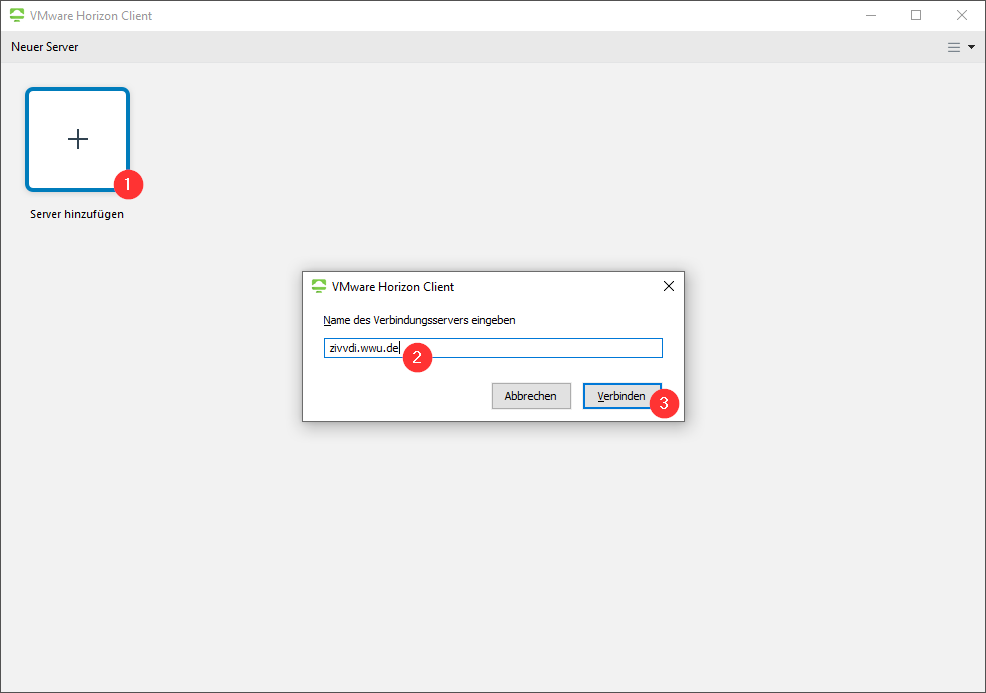Click the dialog's VMware Horizon Client title text
This screenshot has height=693, width=986.
[392, 286]
